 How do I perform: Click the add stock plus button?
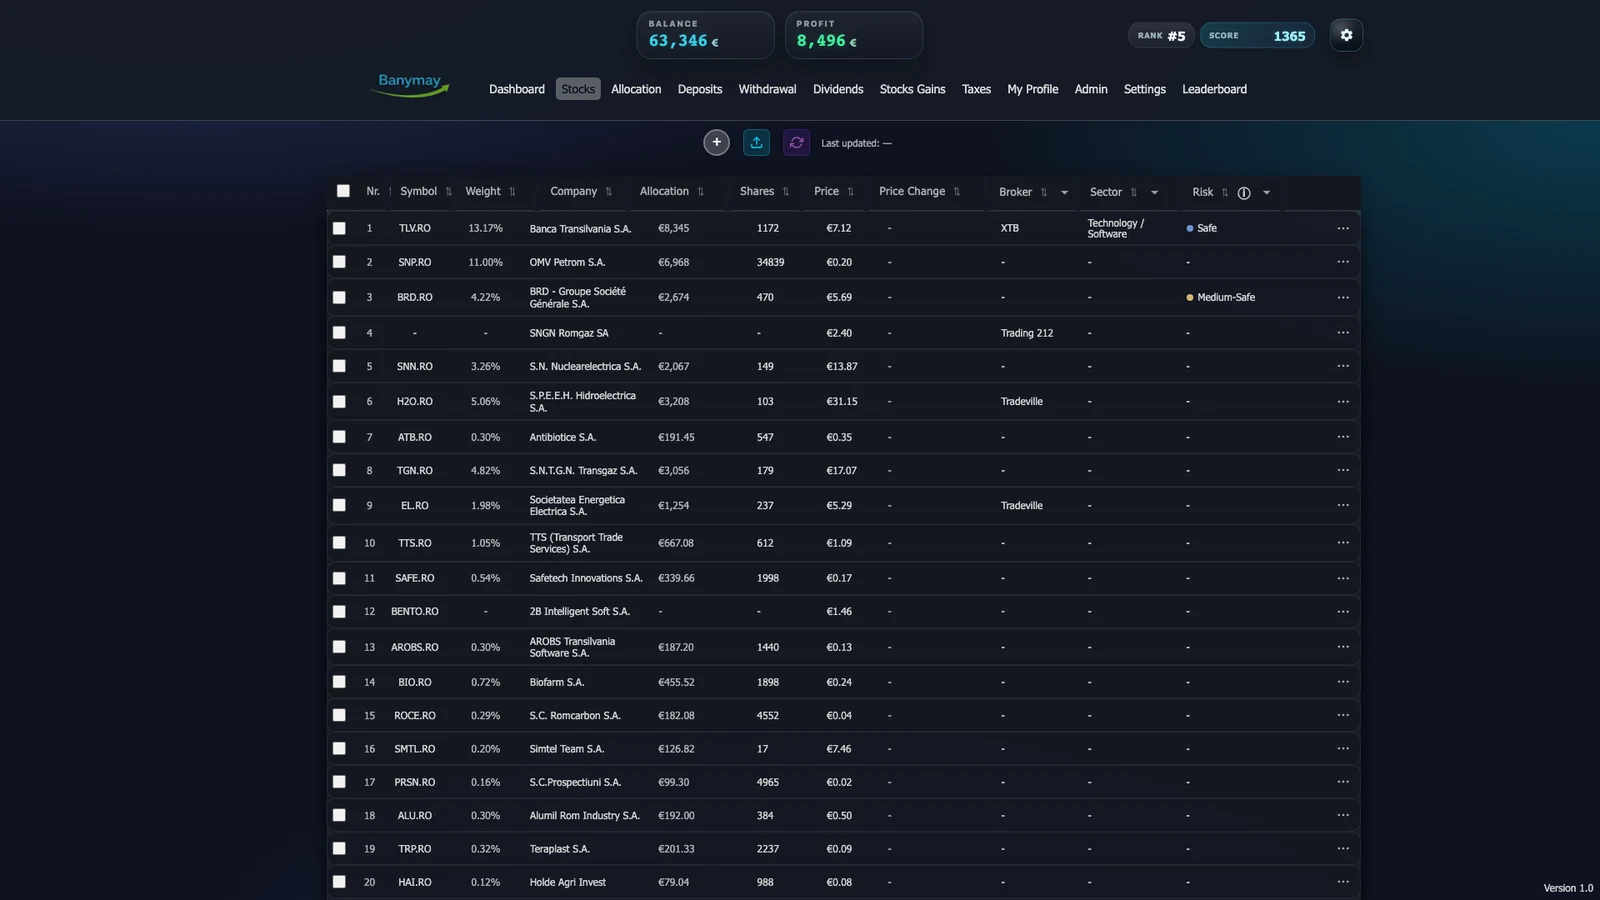tap(716, 142)
